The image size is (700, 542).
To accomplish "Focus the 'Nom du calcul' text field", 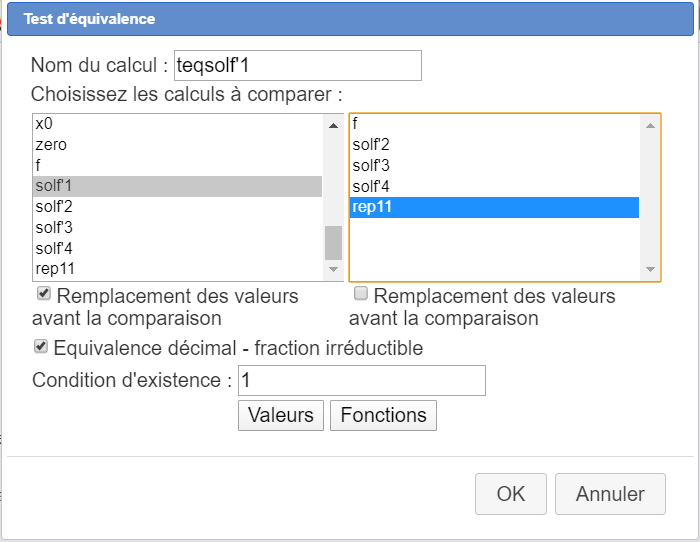I will pos(297,66).
